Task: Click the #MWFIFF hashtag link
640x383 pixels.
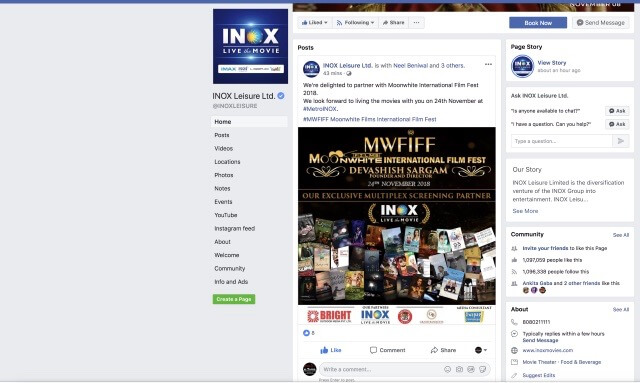Action: pos(316,119)
